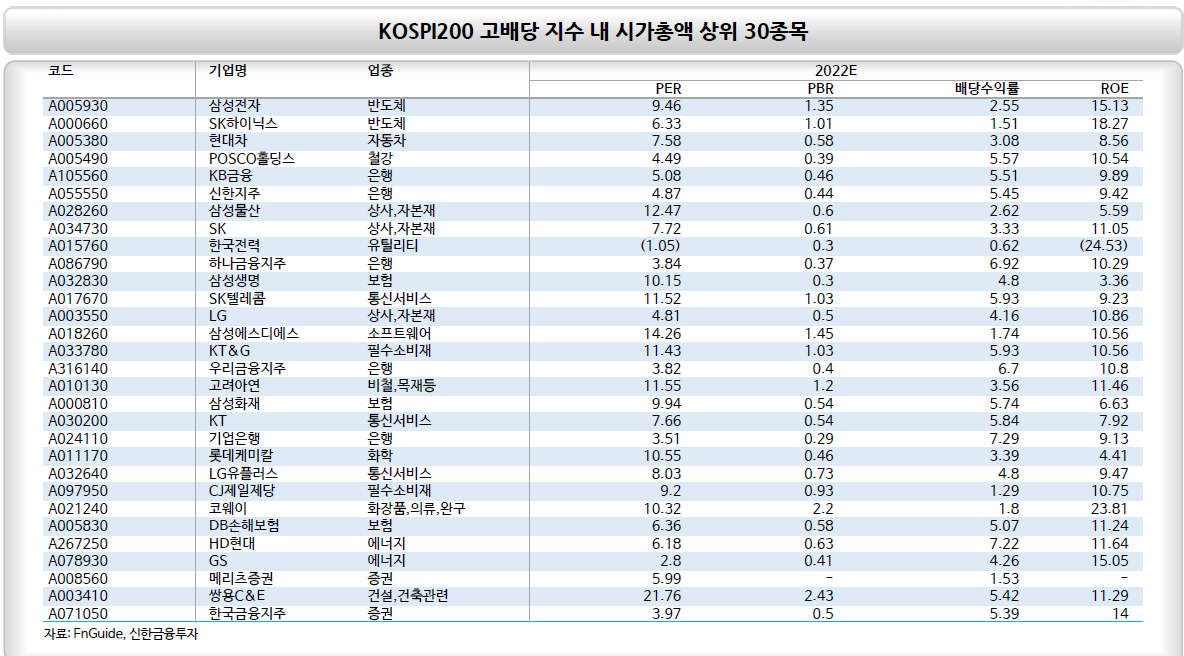1184x656 pixels.
Task: Click company name 'KT&G'
Action: pos(229,351)
